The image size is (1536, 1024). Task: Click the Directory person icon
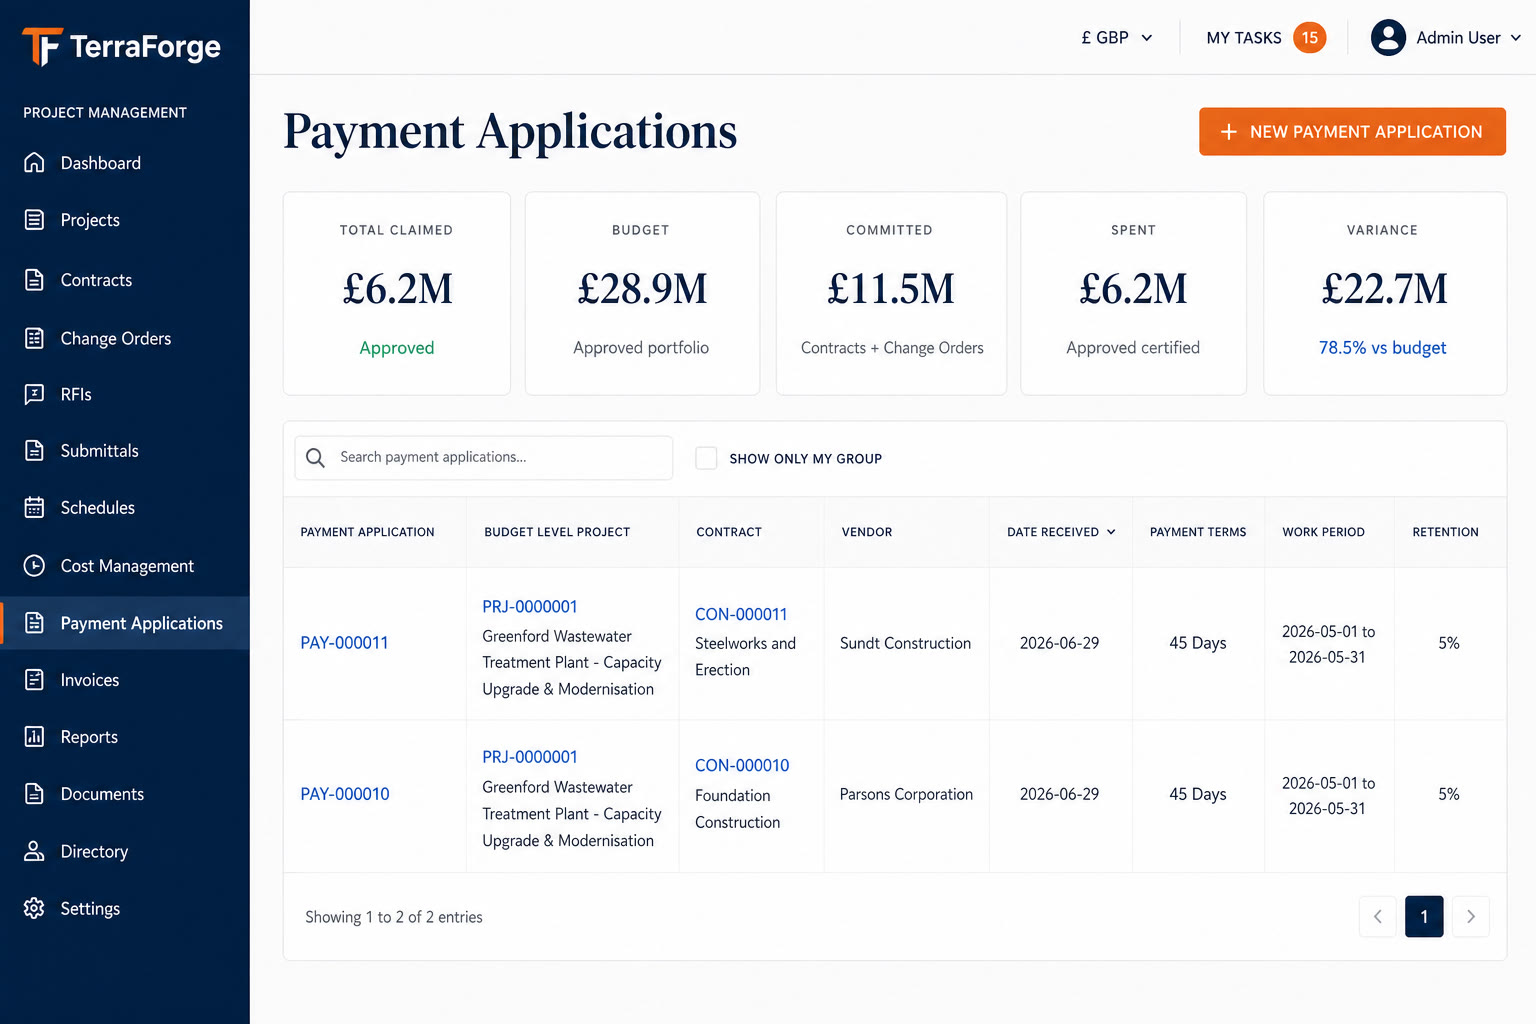[34, 851]
